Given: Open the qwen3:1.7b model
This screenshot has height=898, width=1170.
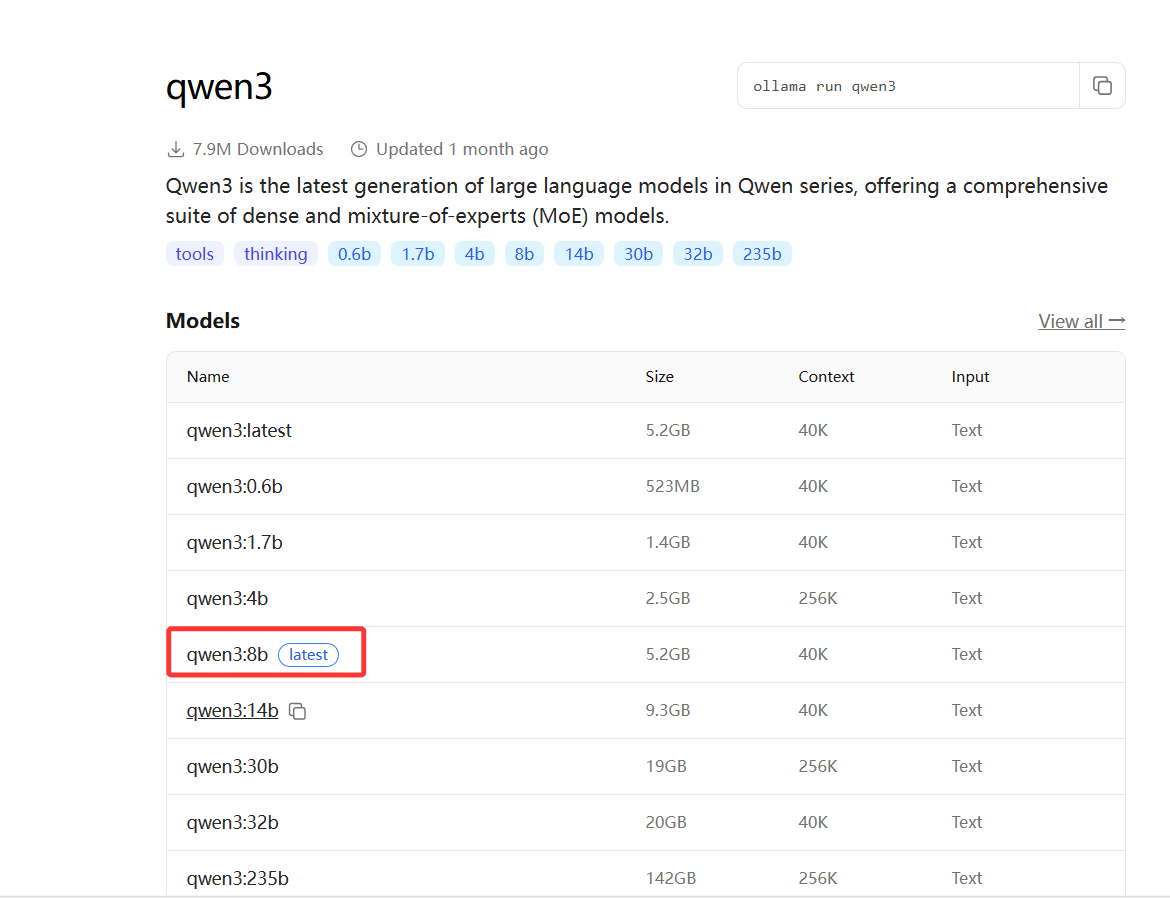Looking at the screenshot, I should point(234,543).
